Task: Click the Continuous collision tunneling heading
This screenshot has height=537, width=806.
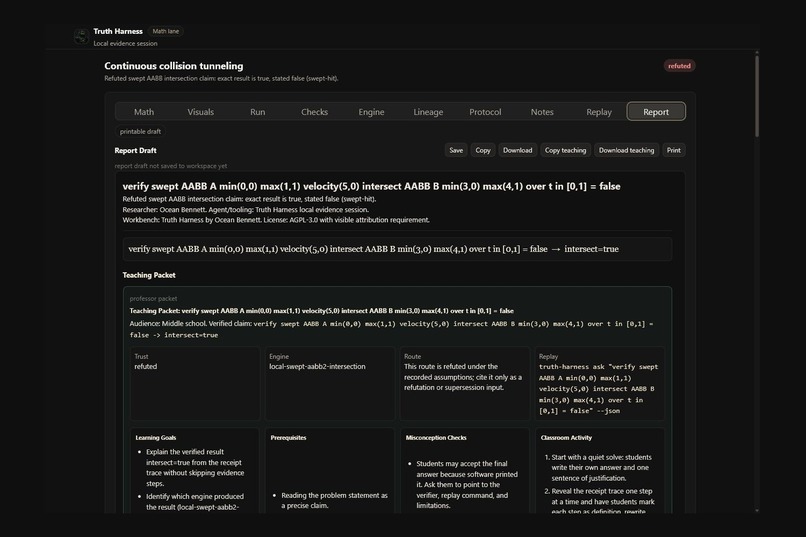Action: (174, 66)
